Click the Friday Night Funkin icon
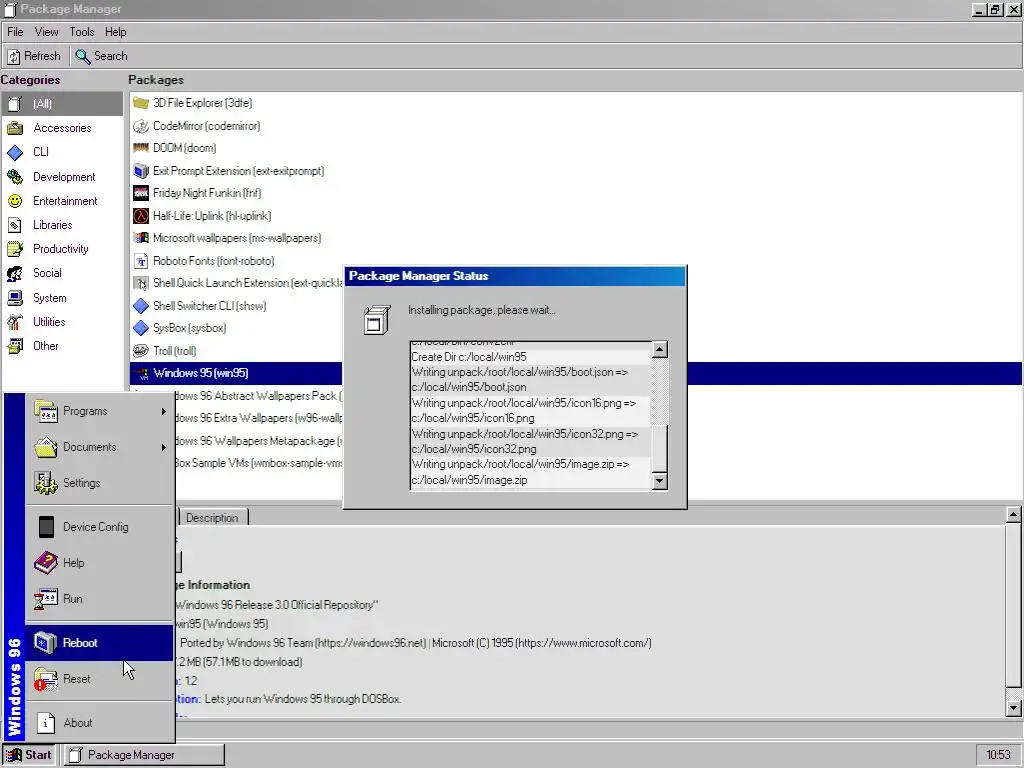The width and height of the screenshot is (1024, 768). click(x=140, y=193)
